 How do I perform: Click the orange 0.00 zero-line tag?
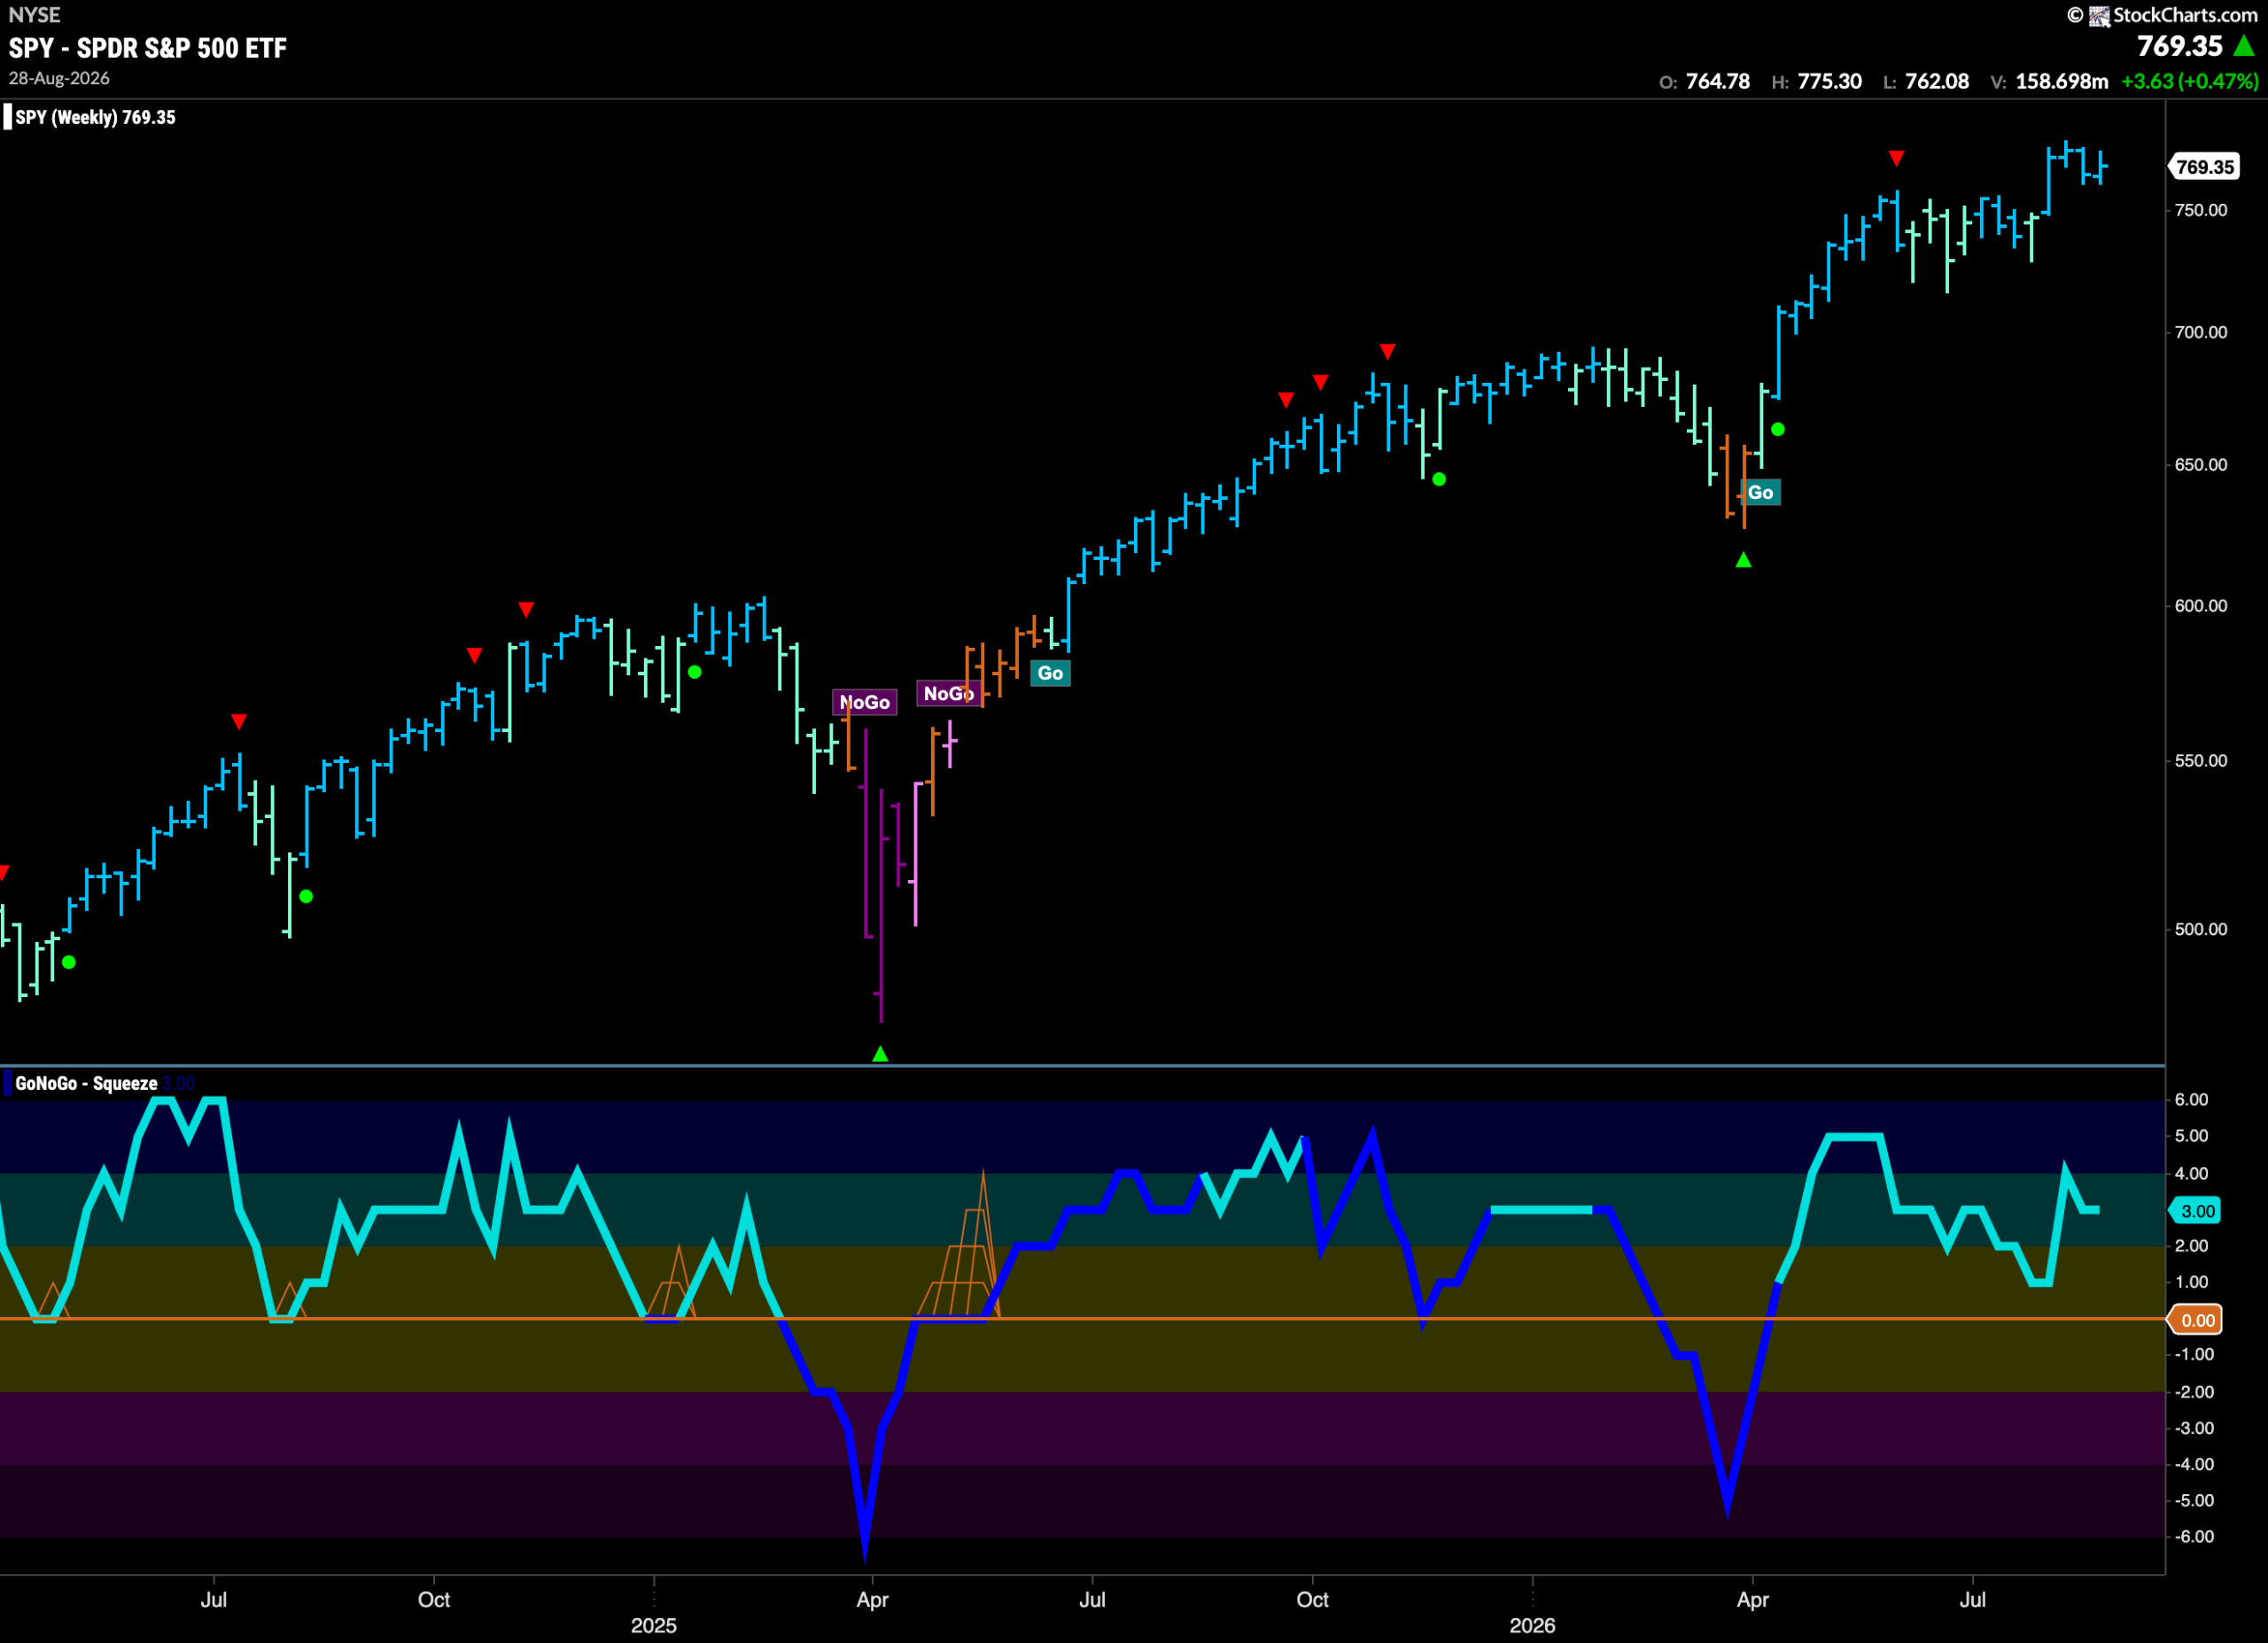coord(2195,1320)
